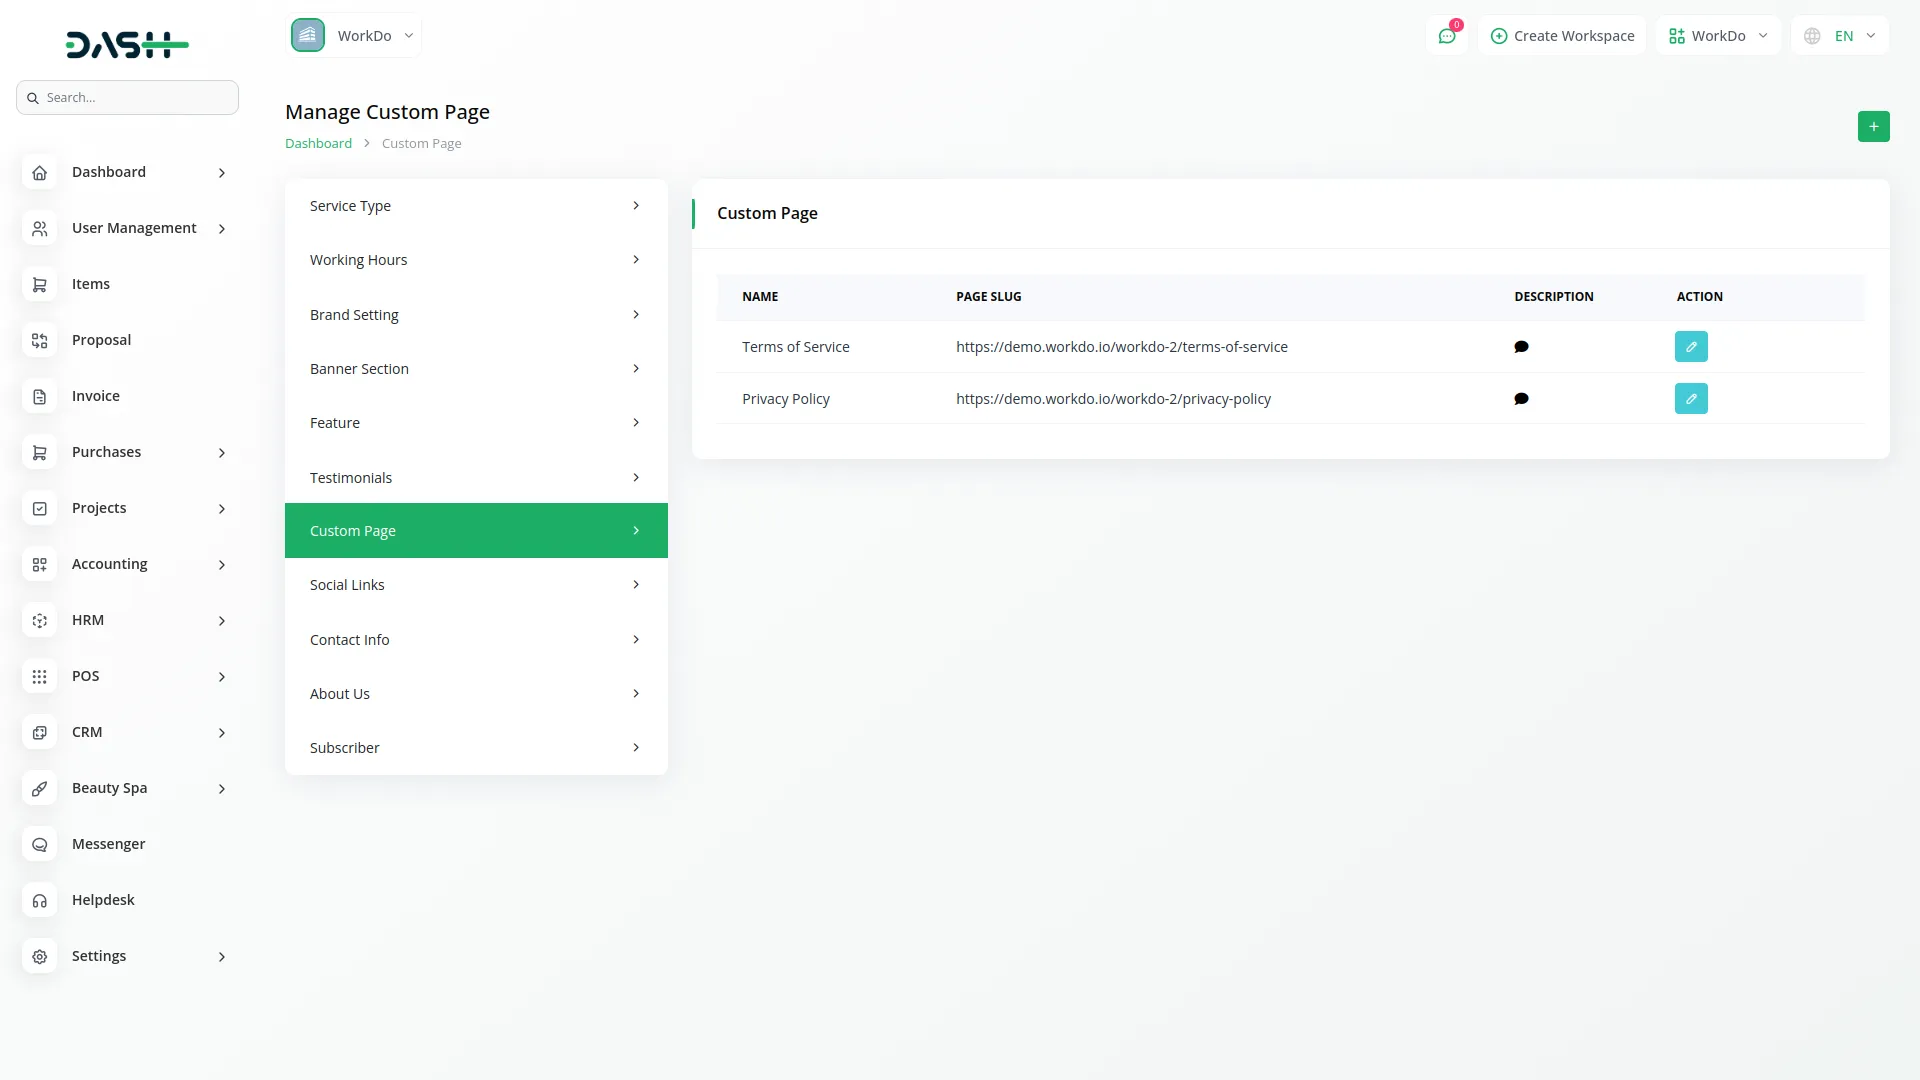Click the green plus add button

[1873, 127]
